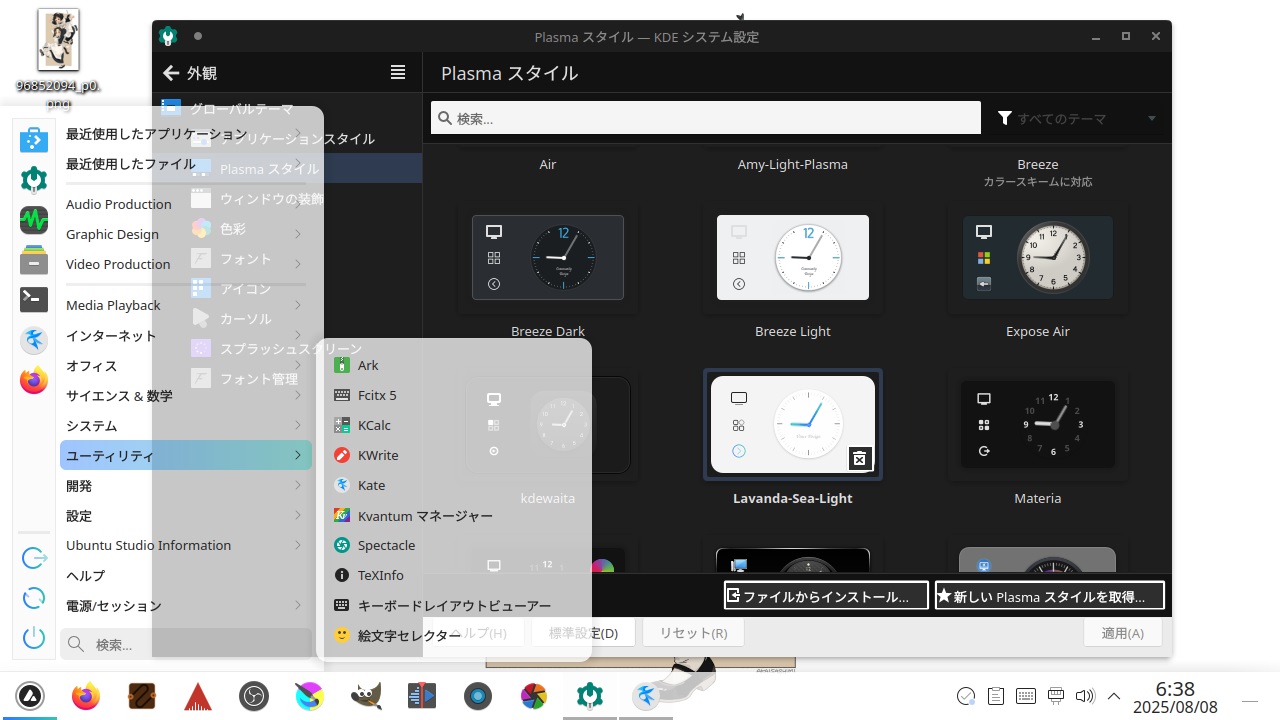Launch Konsole terminal from launcher favorites
This screenshot has width=1280, height=720.
point(34,299)
